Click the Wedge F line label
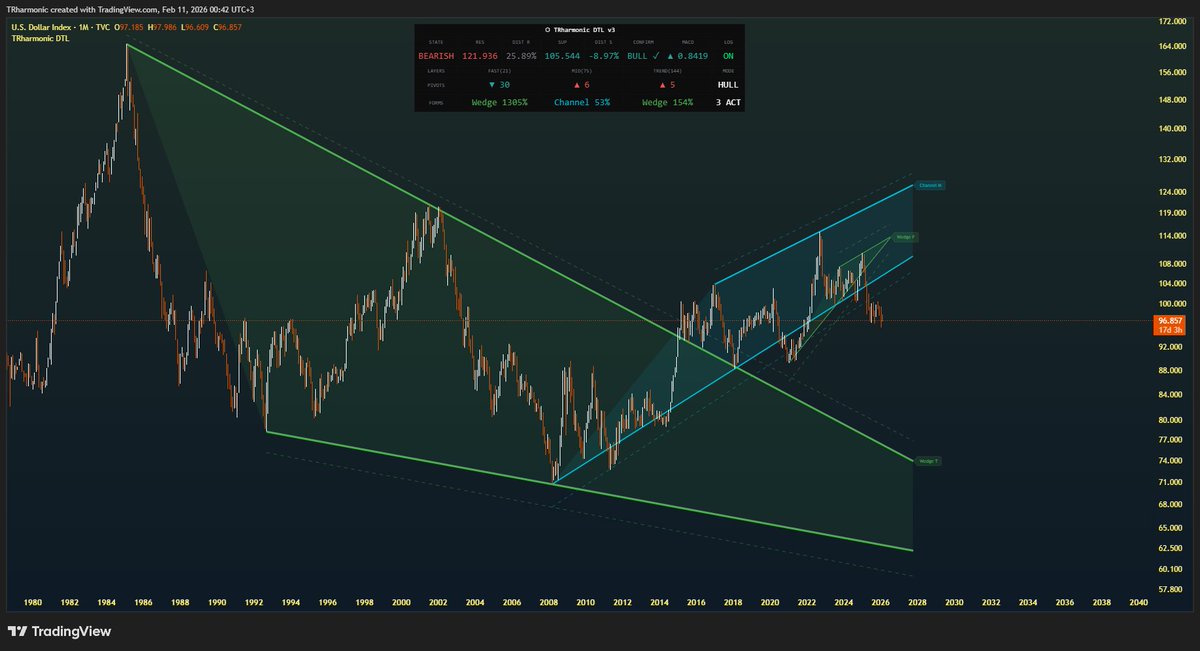 coord(905,237)
